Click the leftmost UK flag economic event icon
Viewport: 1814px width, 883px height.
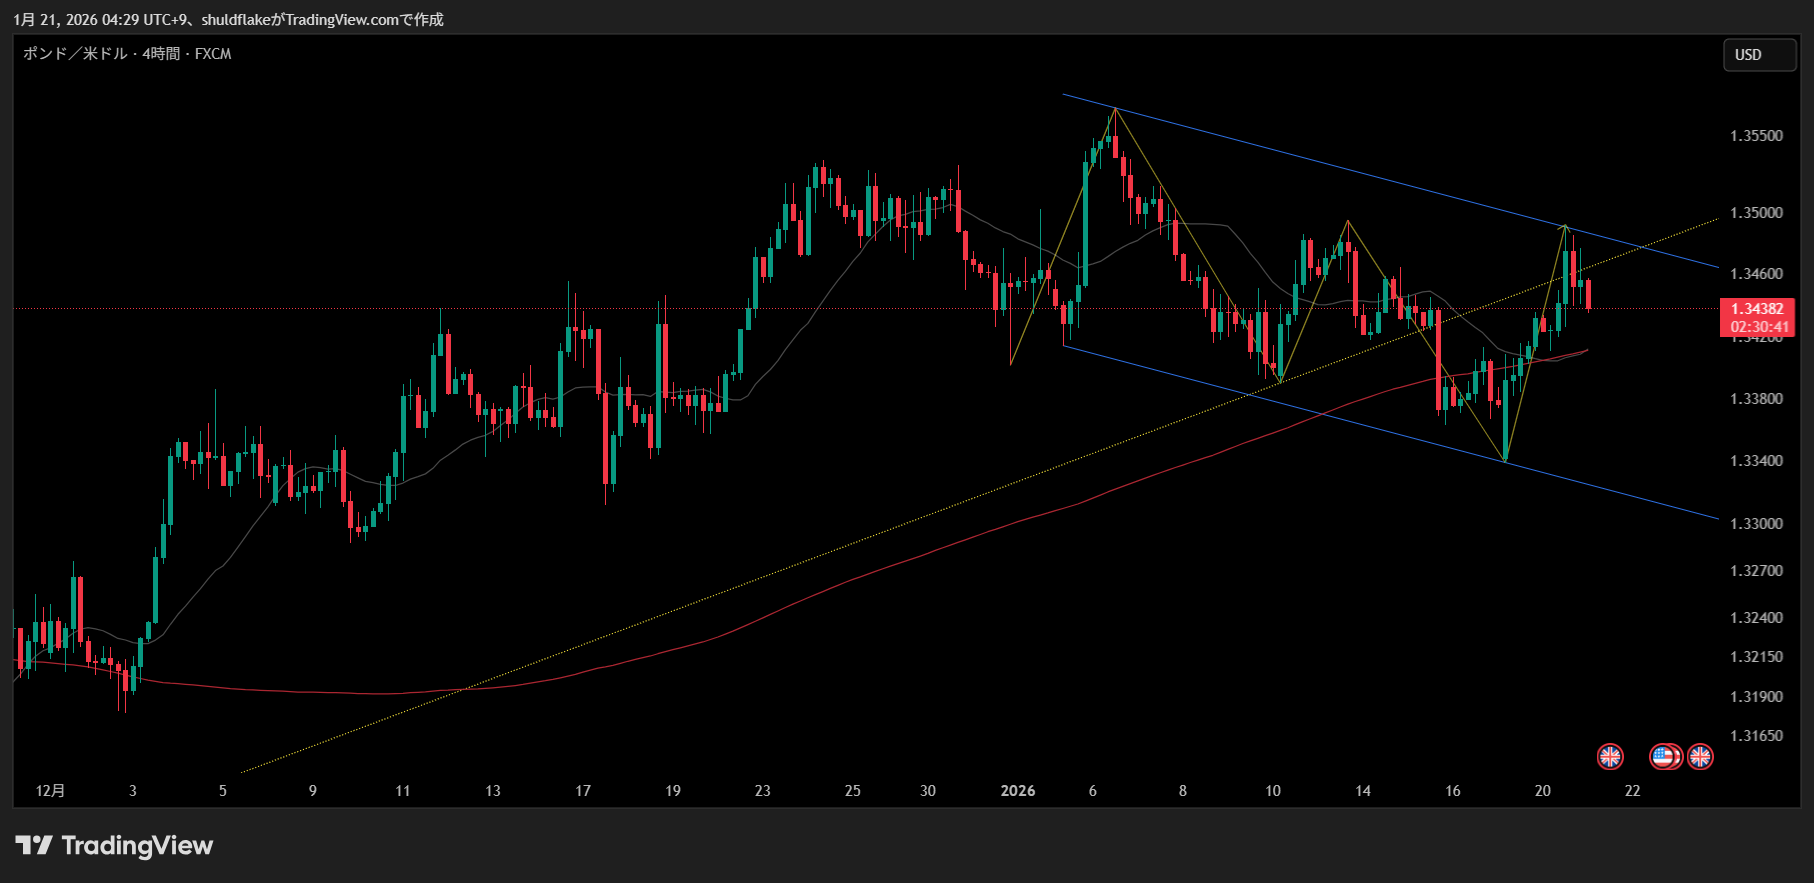pos(1610,757)
